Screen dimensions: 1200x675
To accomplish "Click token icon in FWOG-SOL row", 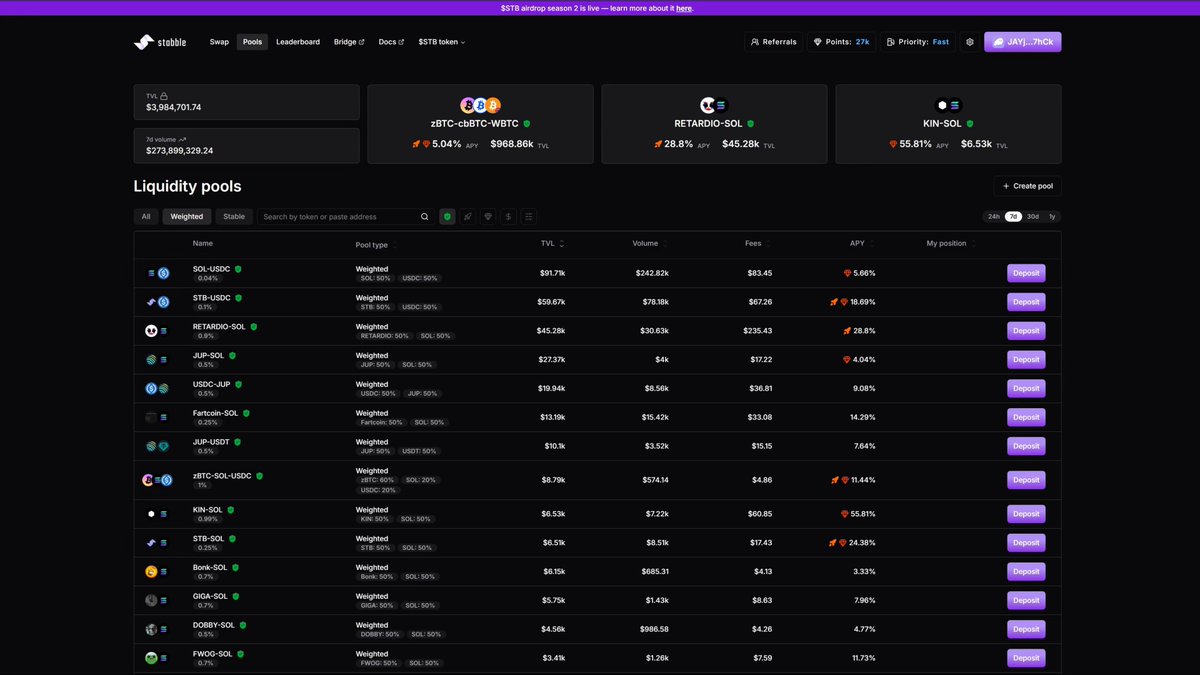I will [151, 658].
